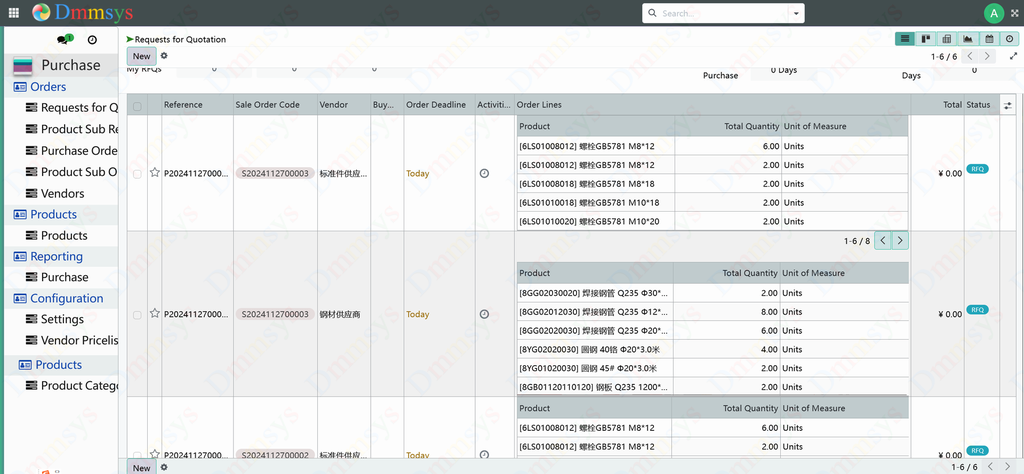
Task: Check the 标准件供应 S2024112700003 row checkbox
Action: pos(137,174)
